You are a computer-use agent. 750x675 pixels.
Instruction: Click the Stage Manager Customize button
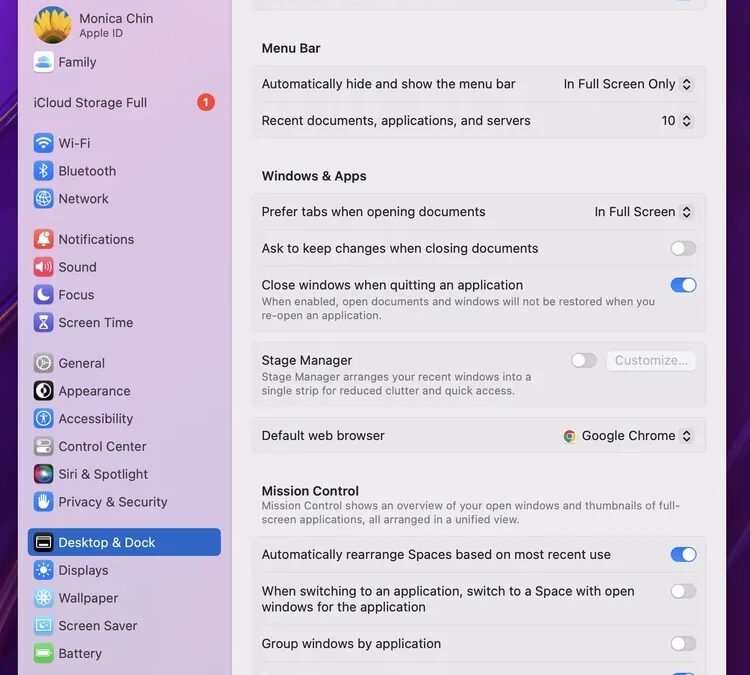click(651, 360)
